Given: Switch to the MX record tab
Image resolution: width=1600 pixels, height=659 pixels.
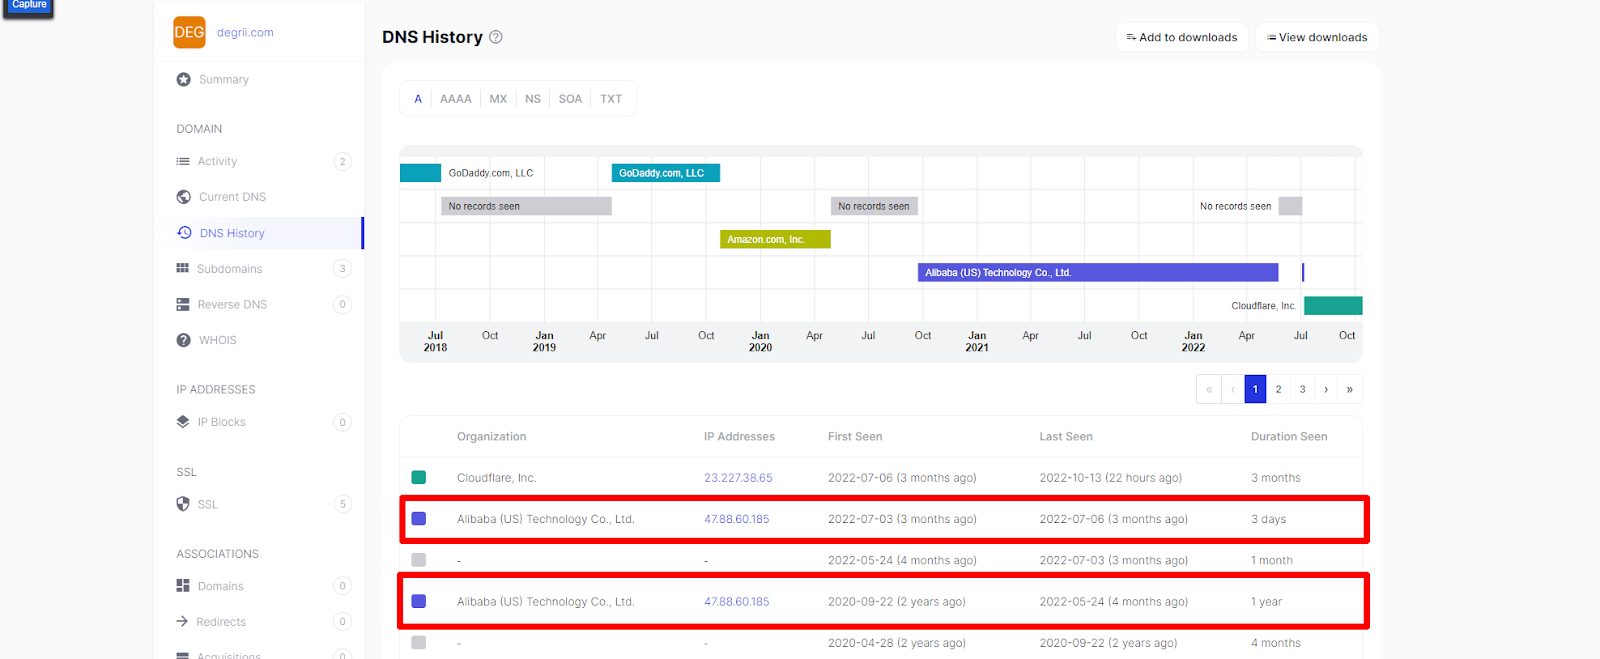Looking at the screenshot, I should click(498, 99).
